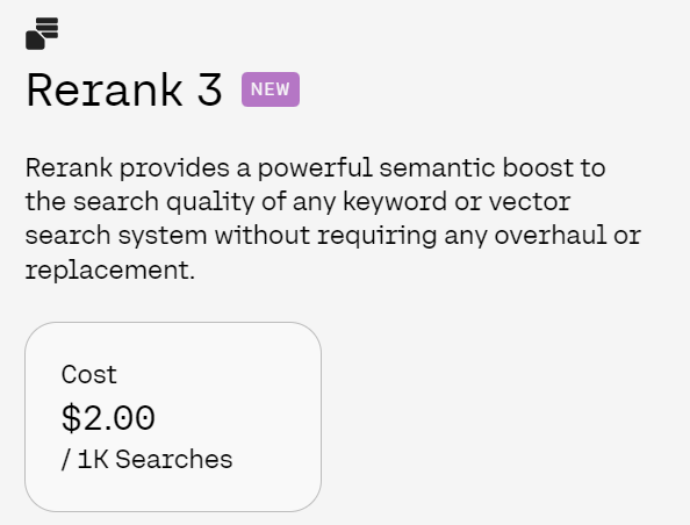Click the "Cost" label in the card
Image resolution: width=690 pixels, height=525 pixels.
[x=89, y=375]
